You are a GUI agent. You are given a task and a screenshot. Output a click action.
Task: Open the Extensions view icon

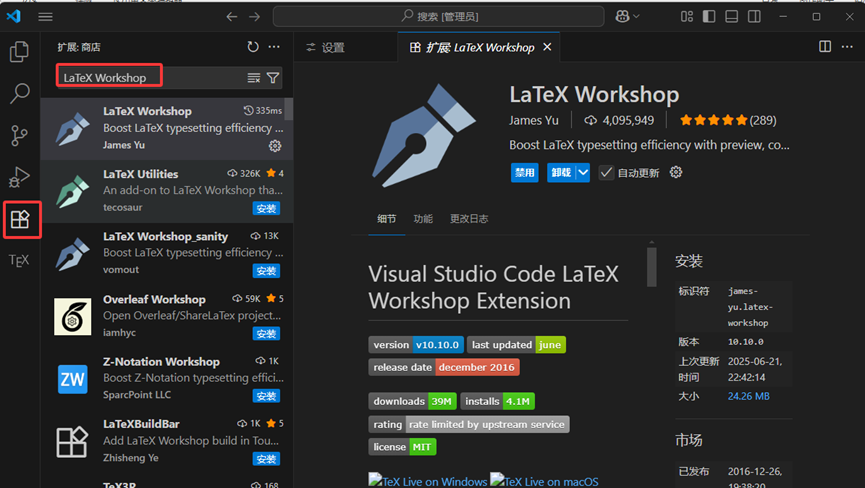tap(20, 219)
